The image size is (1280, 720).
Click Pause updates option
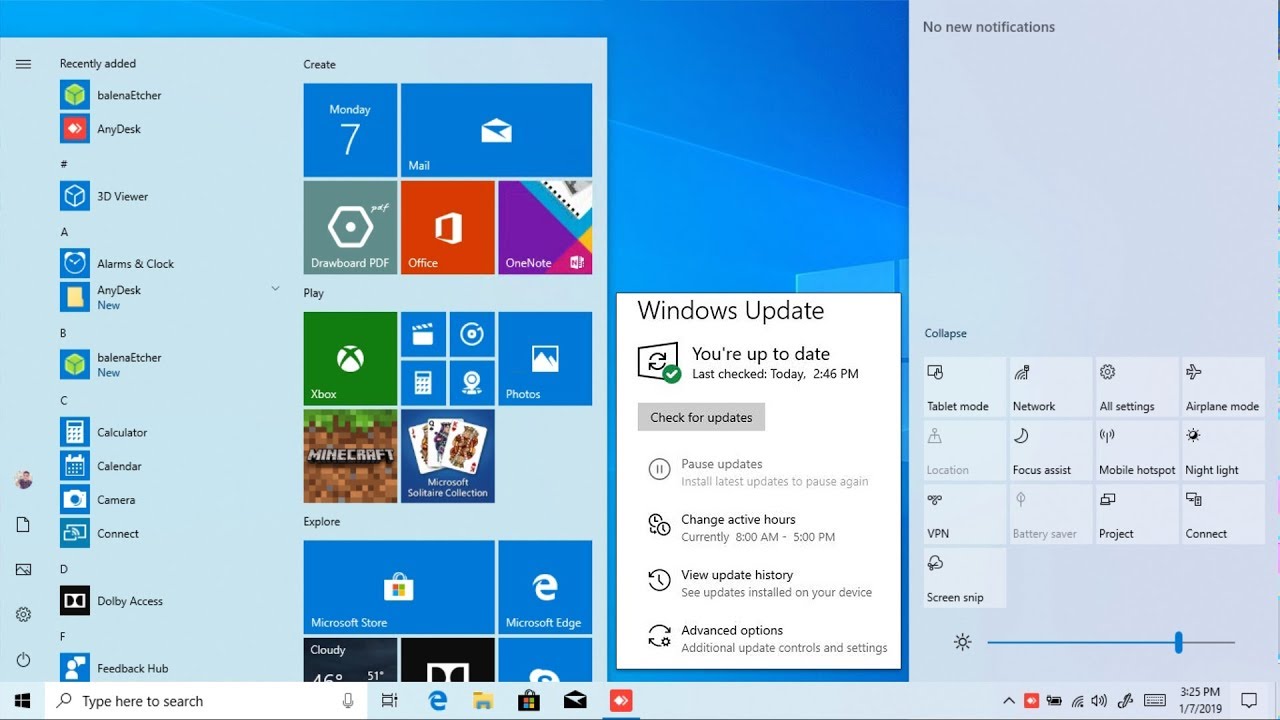coord(758,472)
